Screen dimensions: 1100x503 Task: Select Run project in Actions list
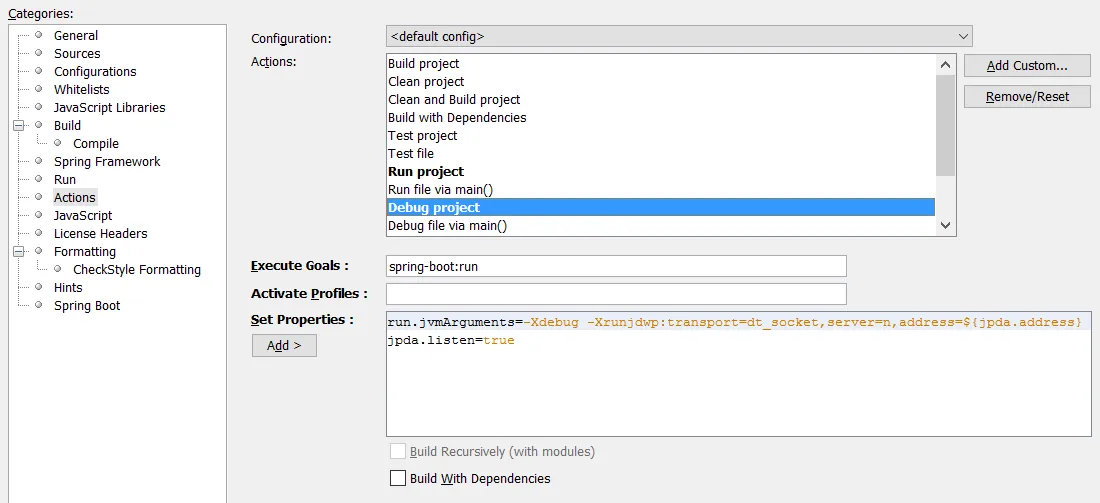click(426, 172)
